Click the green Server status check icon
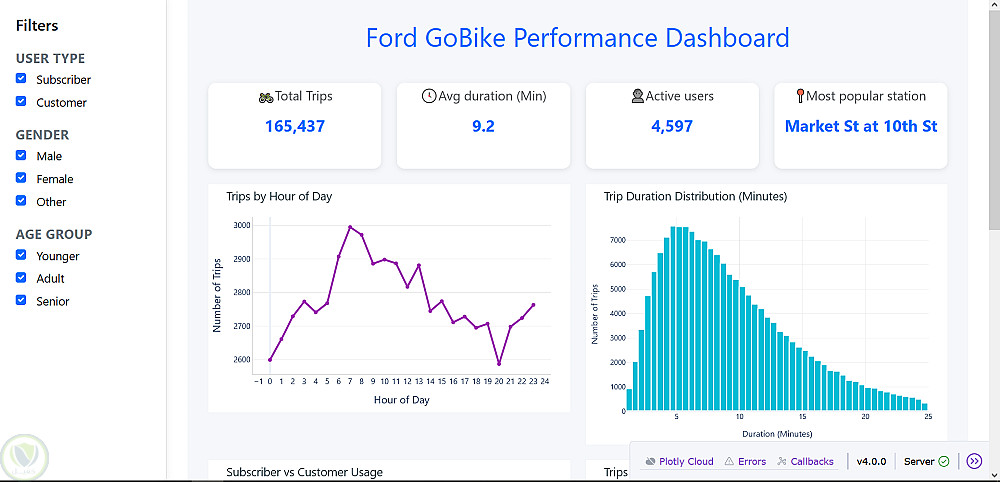Viewport: 1000px width, 482px height. pos(944,462)
